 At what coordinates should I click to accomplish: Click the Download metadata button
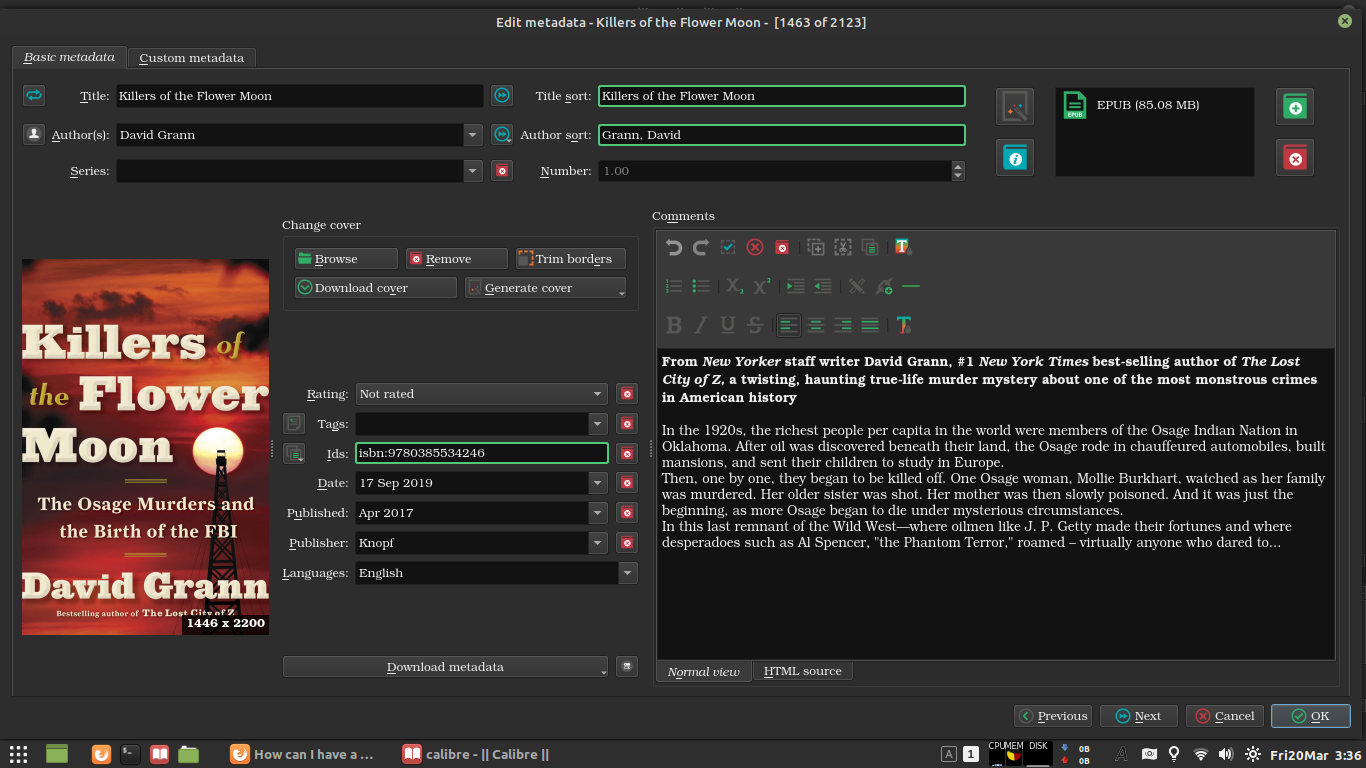(x=445, y=667)
